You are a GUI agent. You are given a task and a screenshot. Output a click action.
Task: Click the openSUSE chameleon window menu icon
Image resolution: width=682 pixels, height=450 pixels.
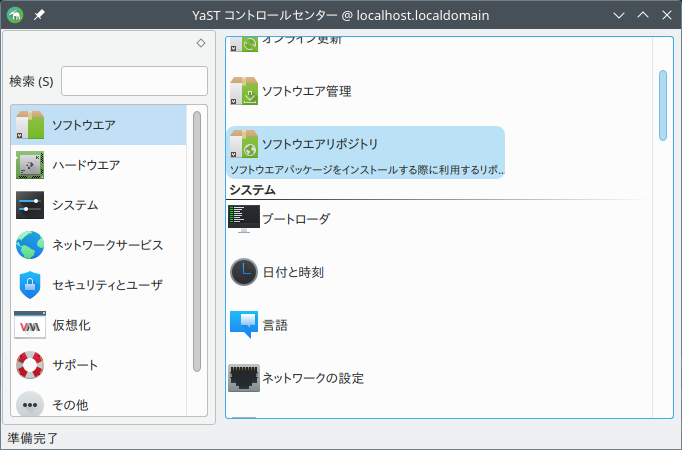[15, 15]
